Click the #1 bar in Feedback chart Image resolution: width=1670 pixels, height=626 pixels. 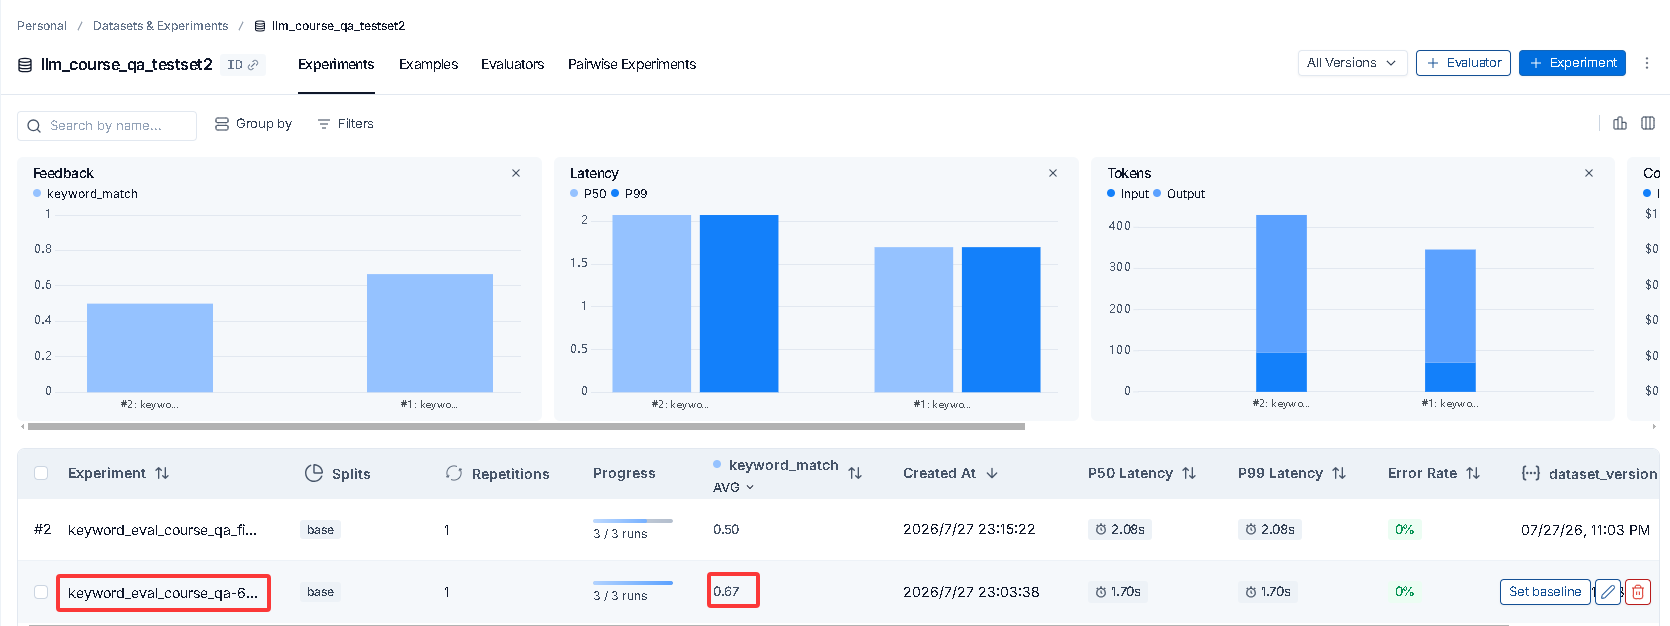[x=430, y=333]
